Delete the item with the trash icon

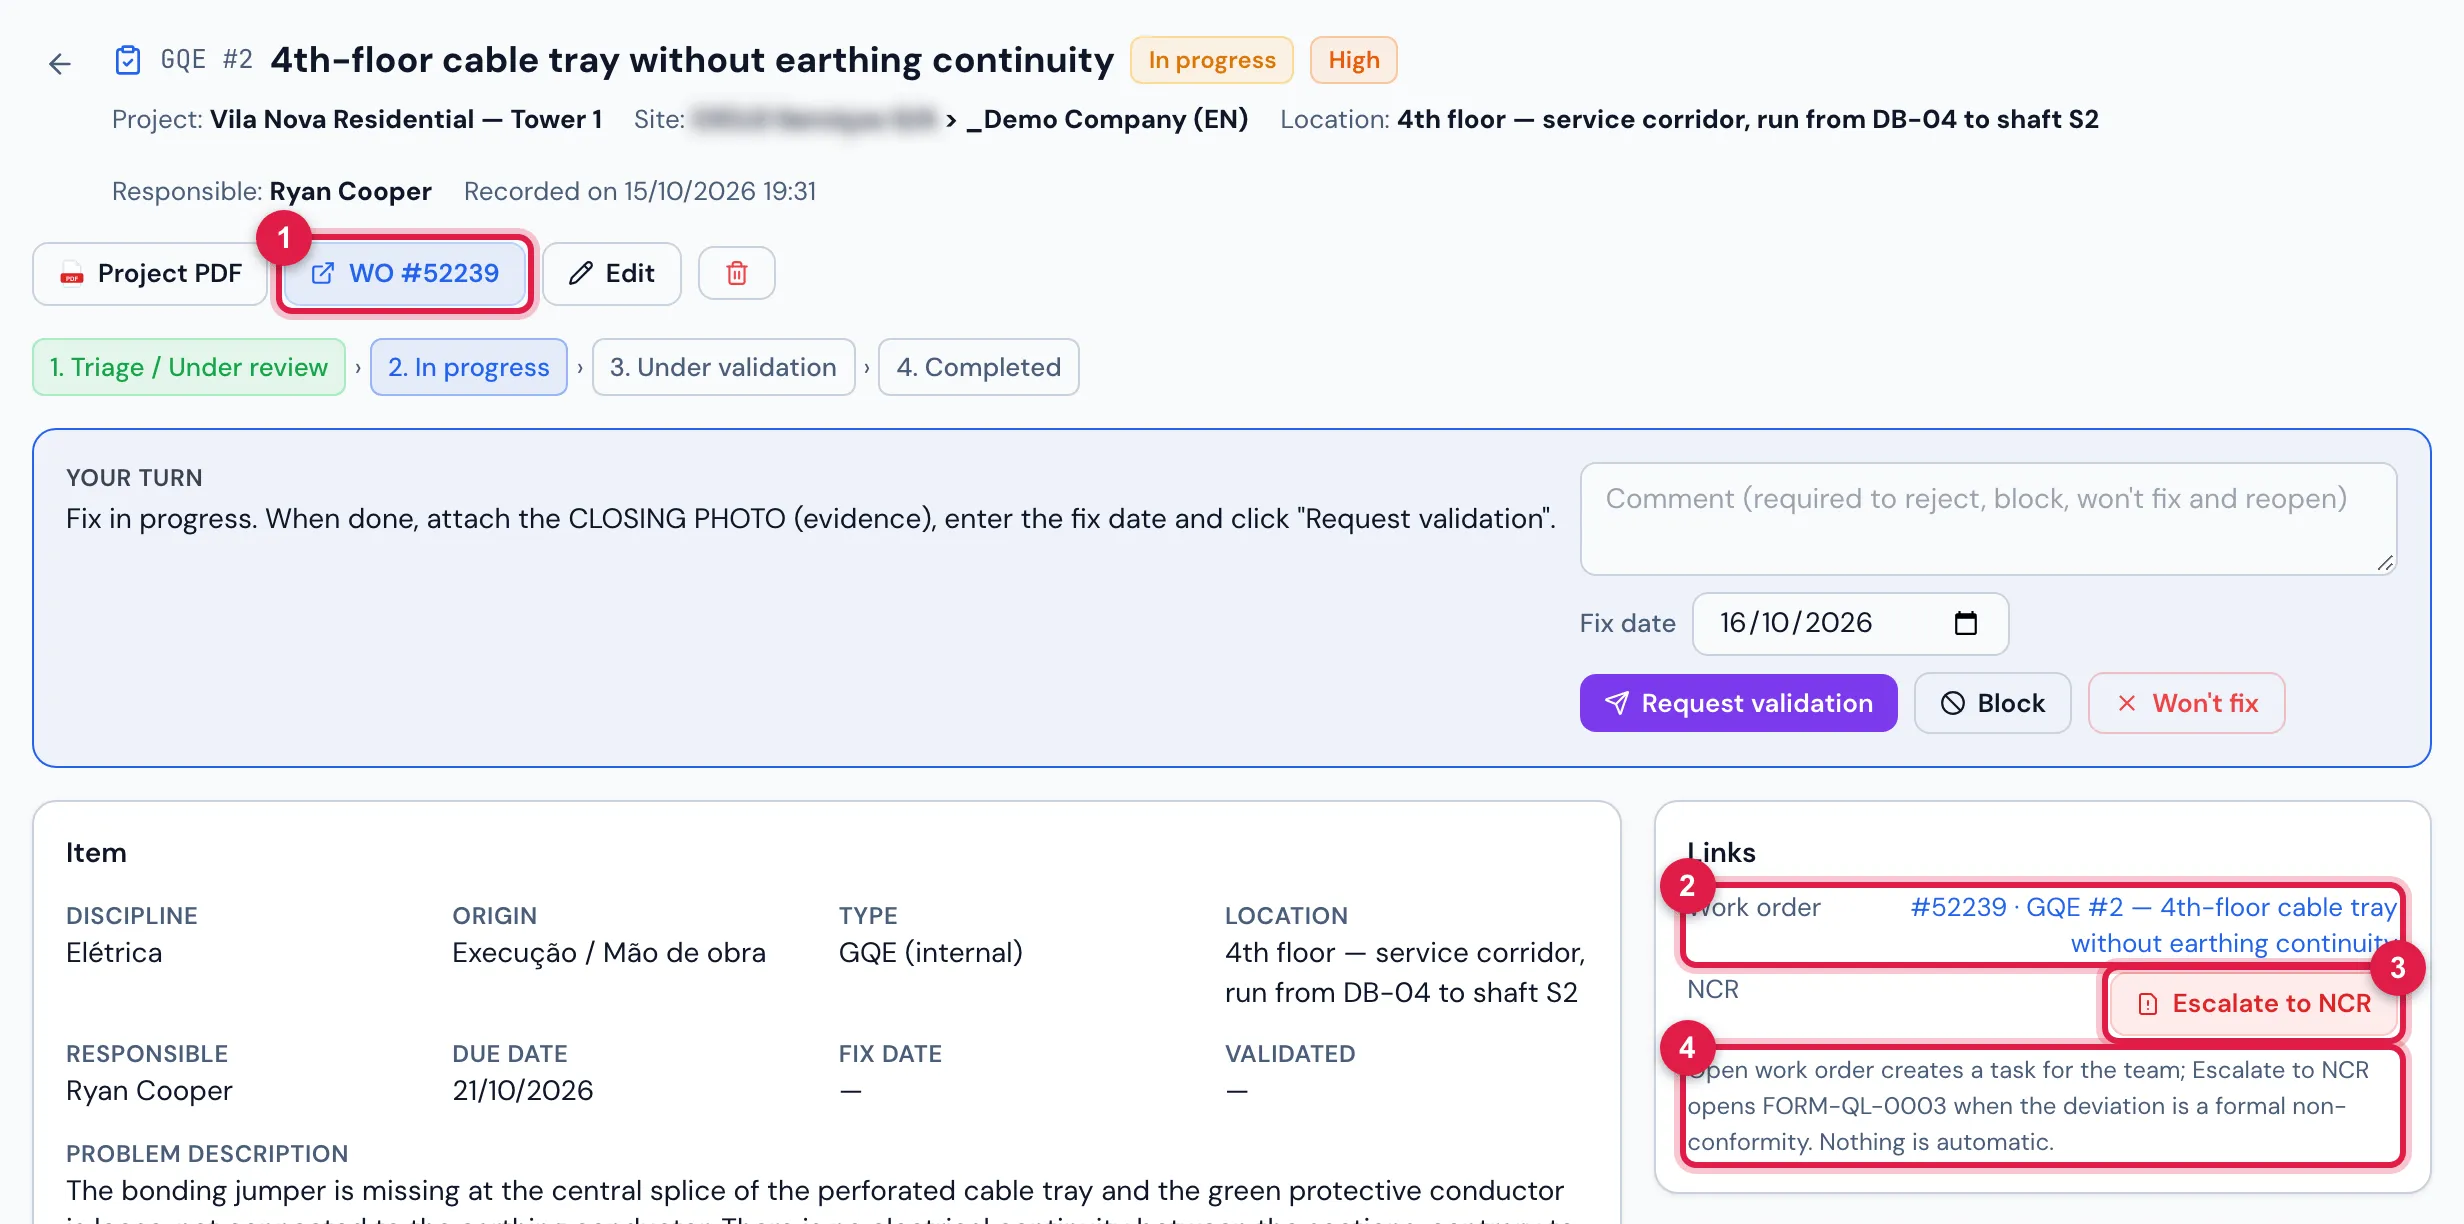pos(737,274)
